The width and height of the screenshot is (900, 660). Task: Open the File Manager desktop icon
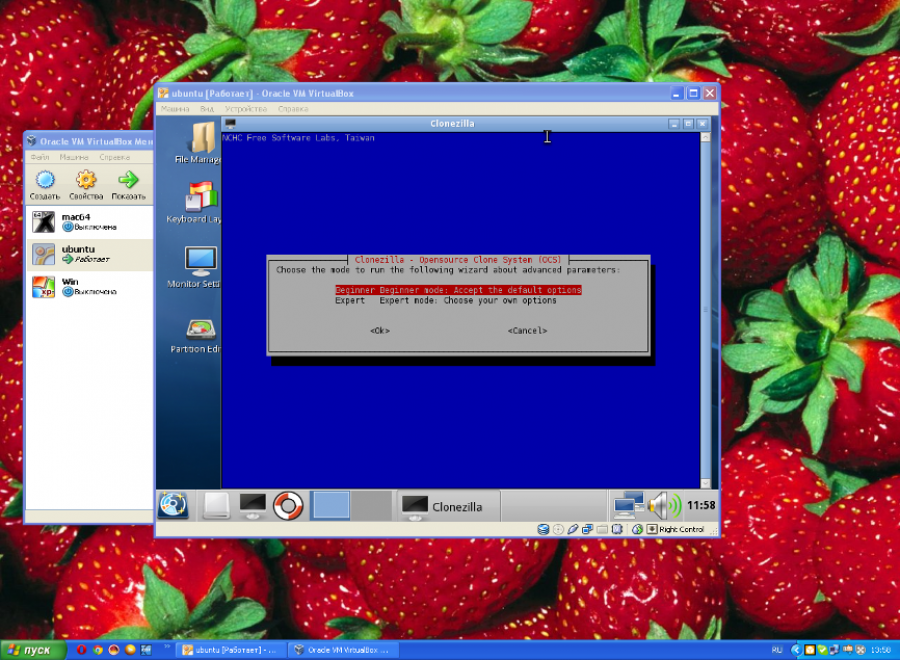pyautogui.click(x=200, y=143)
